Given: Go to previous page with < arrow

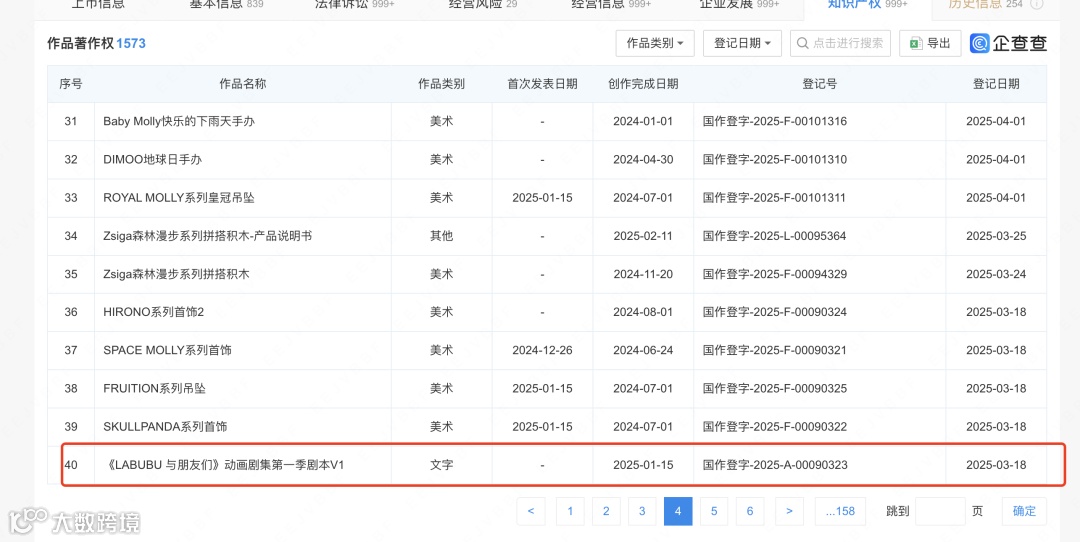Looking at the screenshot, I should [x=531, y=511].
